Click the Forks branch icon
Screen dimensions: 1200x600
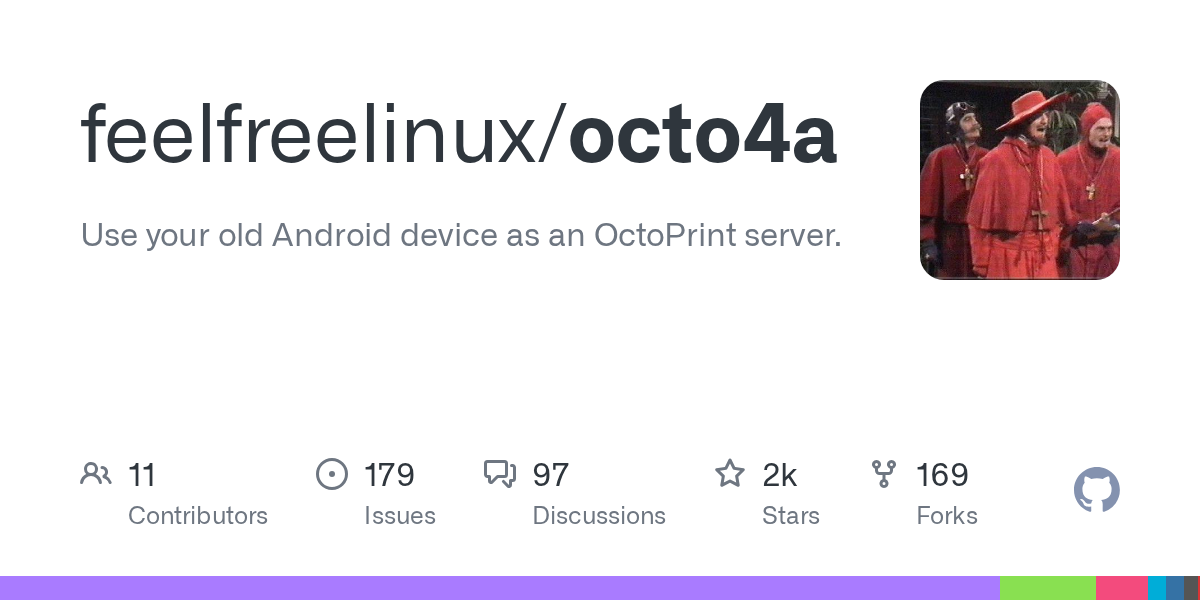coord(884,474)
